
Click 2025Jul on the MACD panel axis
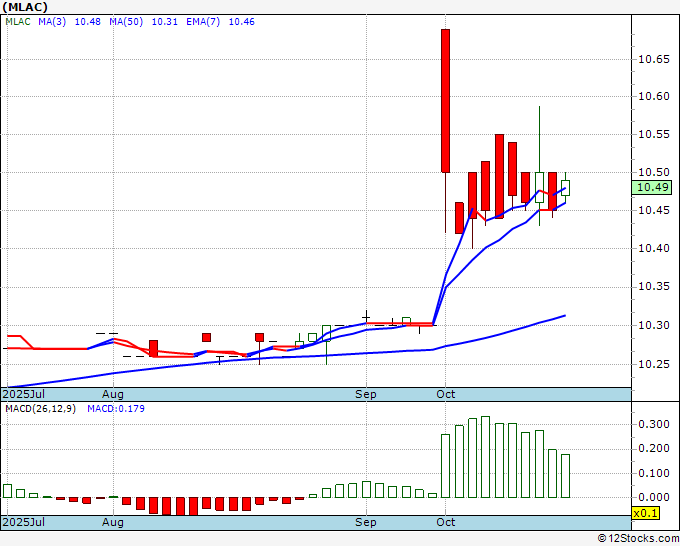click(x=23, y=522)
